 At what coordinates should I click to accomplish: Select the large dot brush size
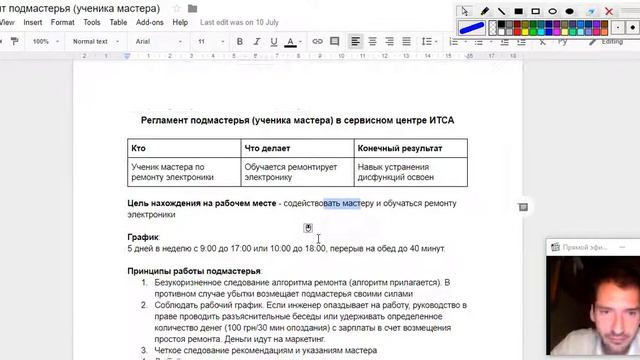pos(632,28)
